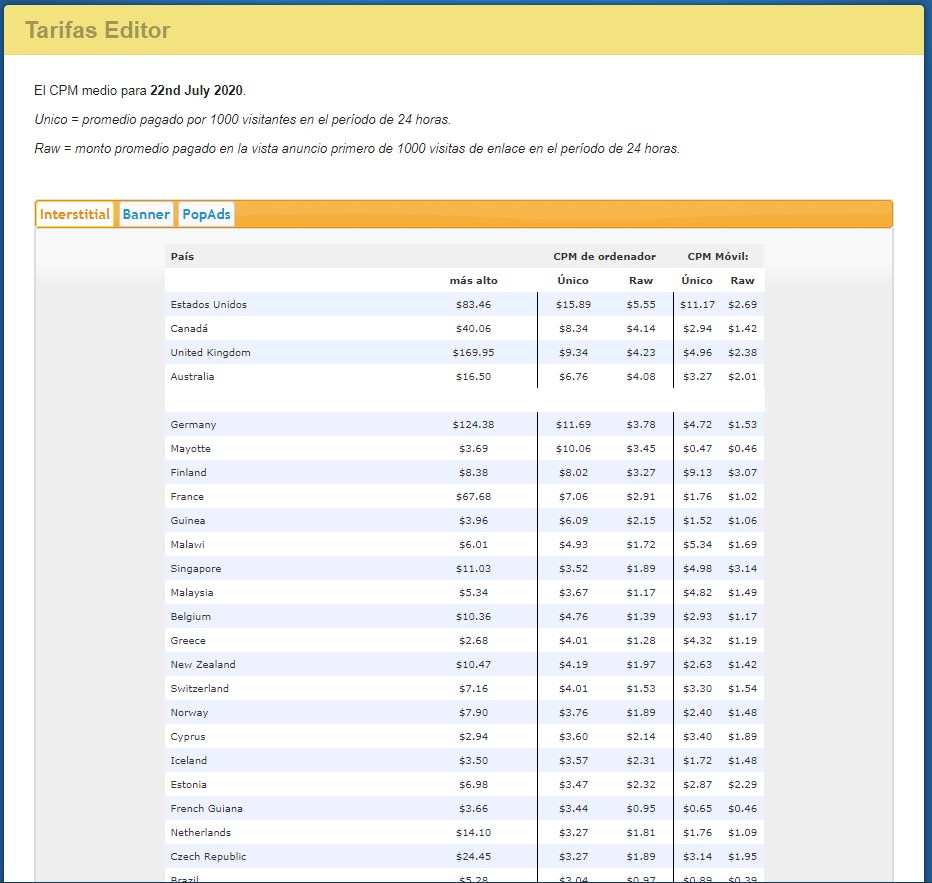Select the PopAds tab

pyautogui.click(x=206, y=215)
